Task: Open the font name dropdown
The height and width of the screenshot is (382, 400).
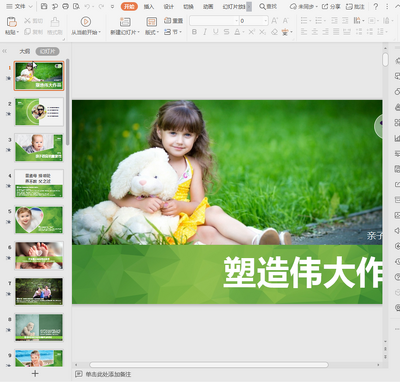Action: pos(236,21)
